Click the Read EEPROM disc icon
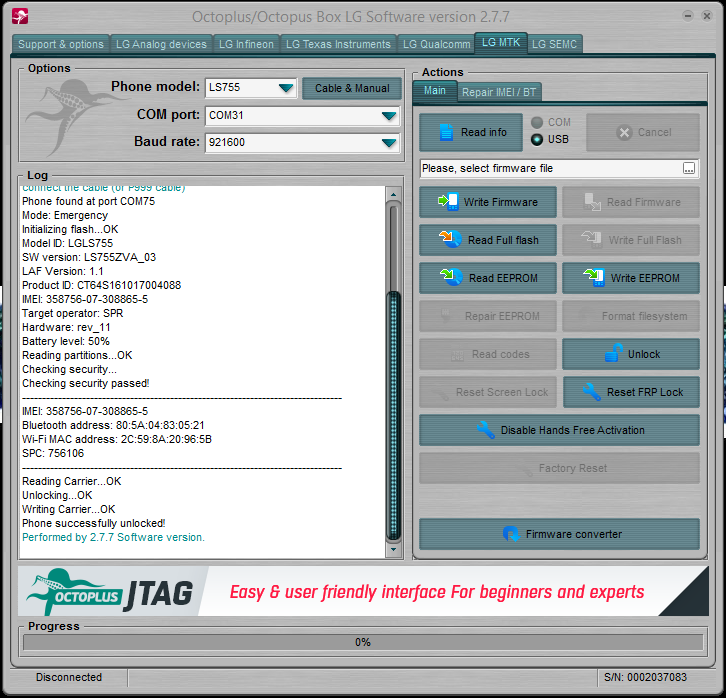Image resolution: width=726 pixels, height=698 pixels. [x=451, y=277]
